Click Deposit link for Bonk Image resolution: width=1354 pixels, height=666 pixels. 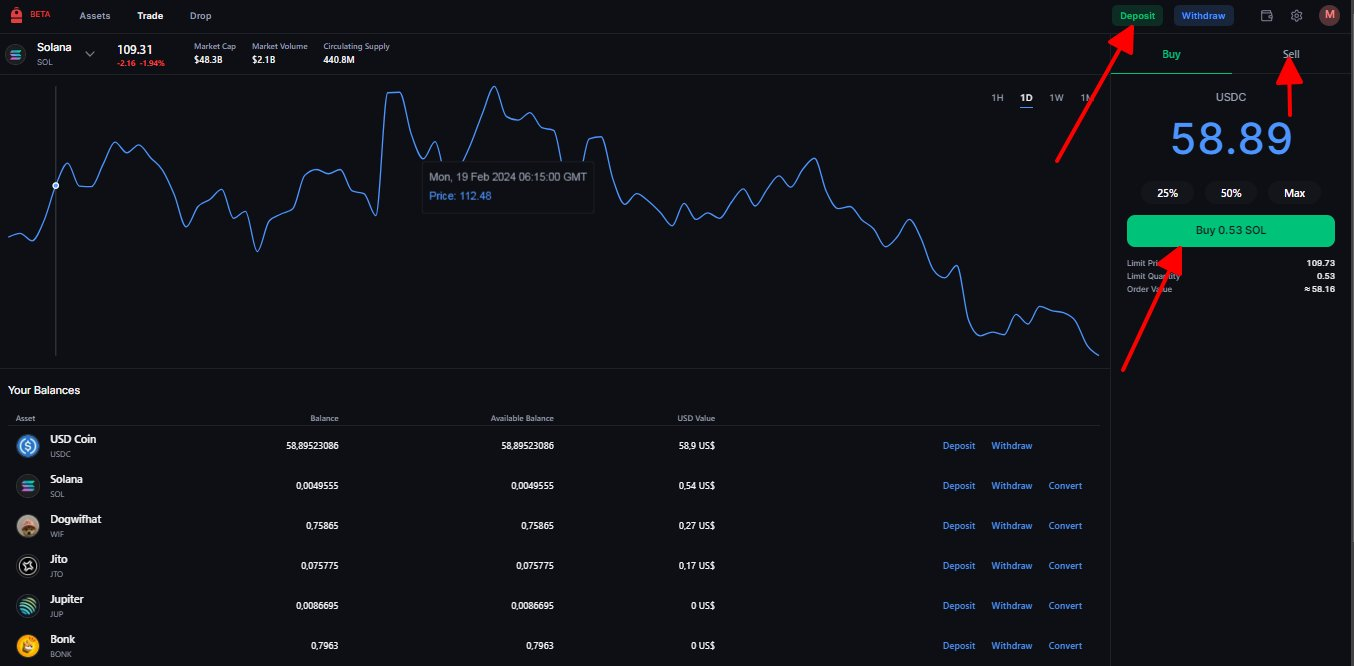click(x=958, y=646)
